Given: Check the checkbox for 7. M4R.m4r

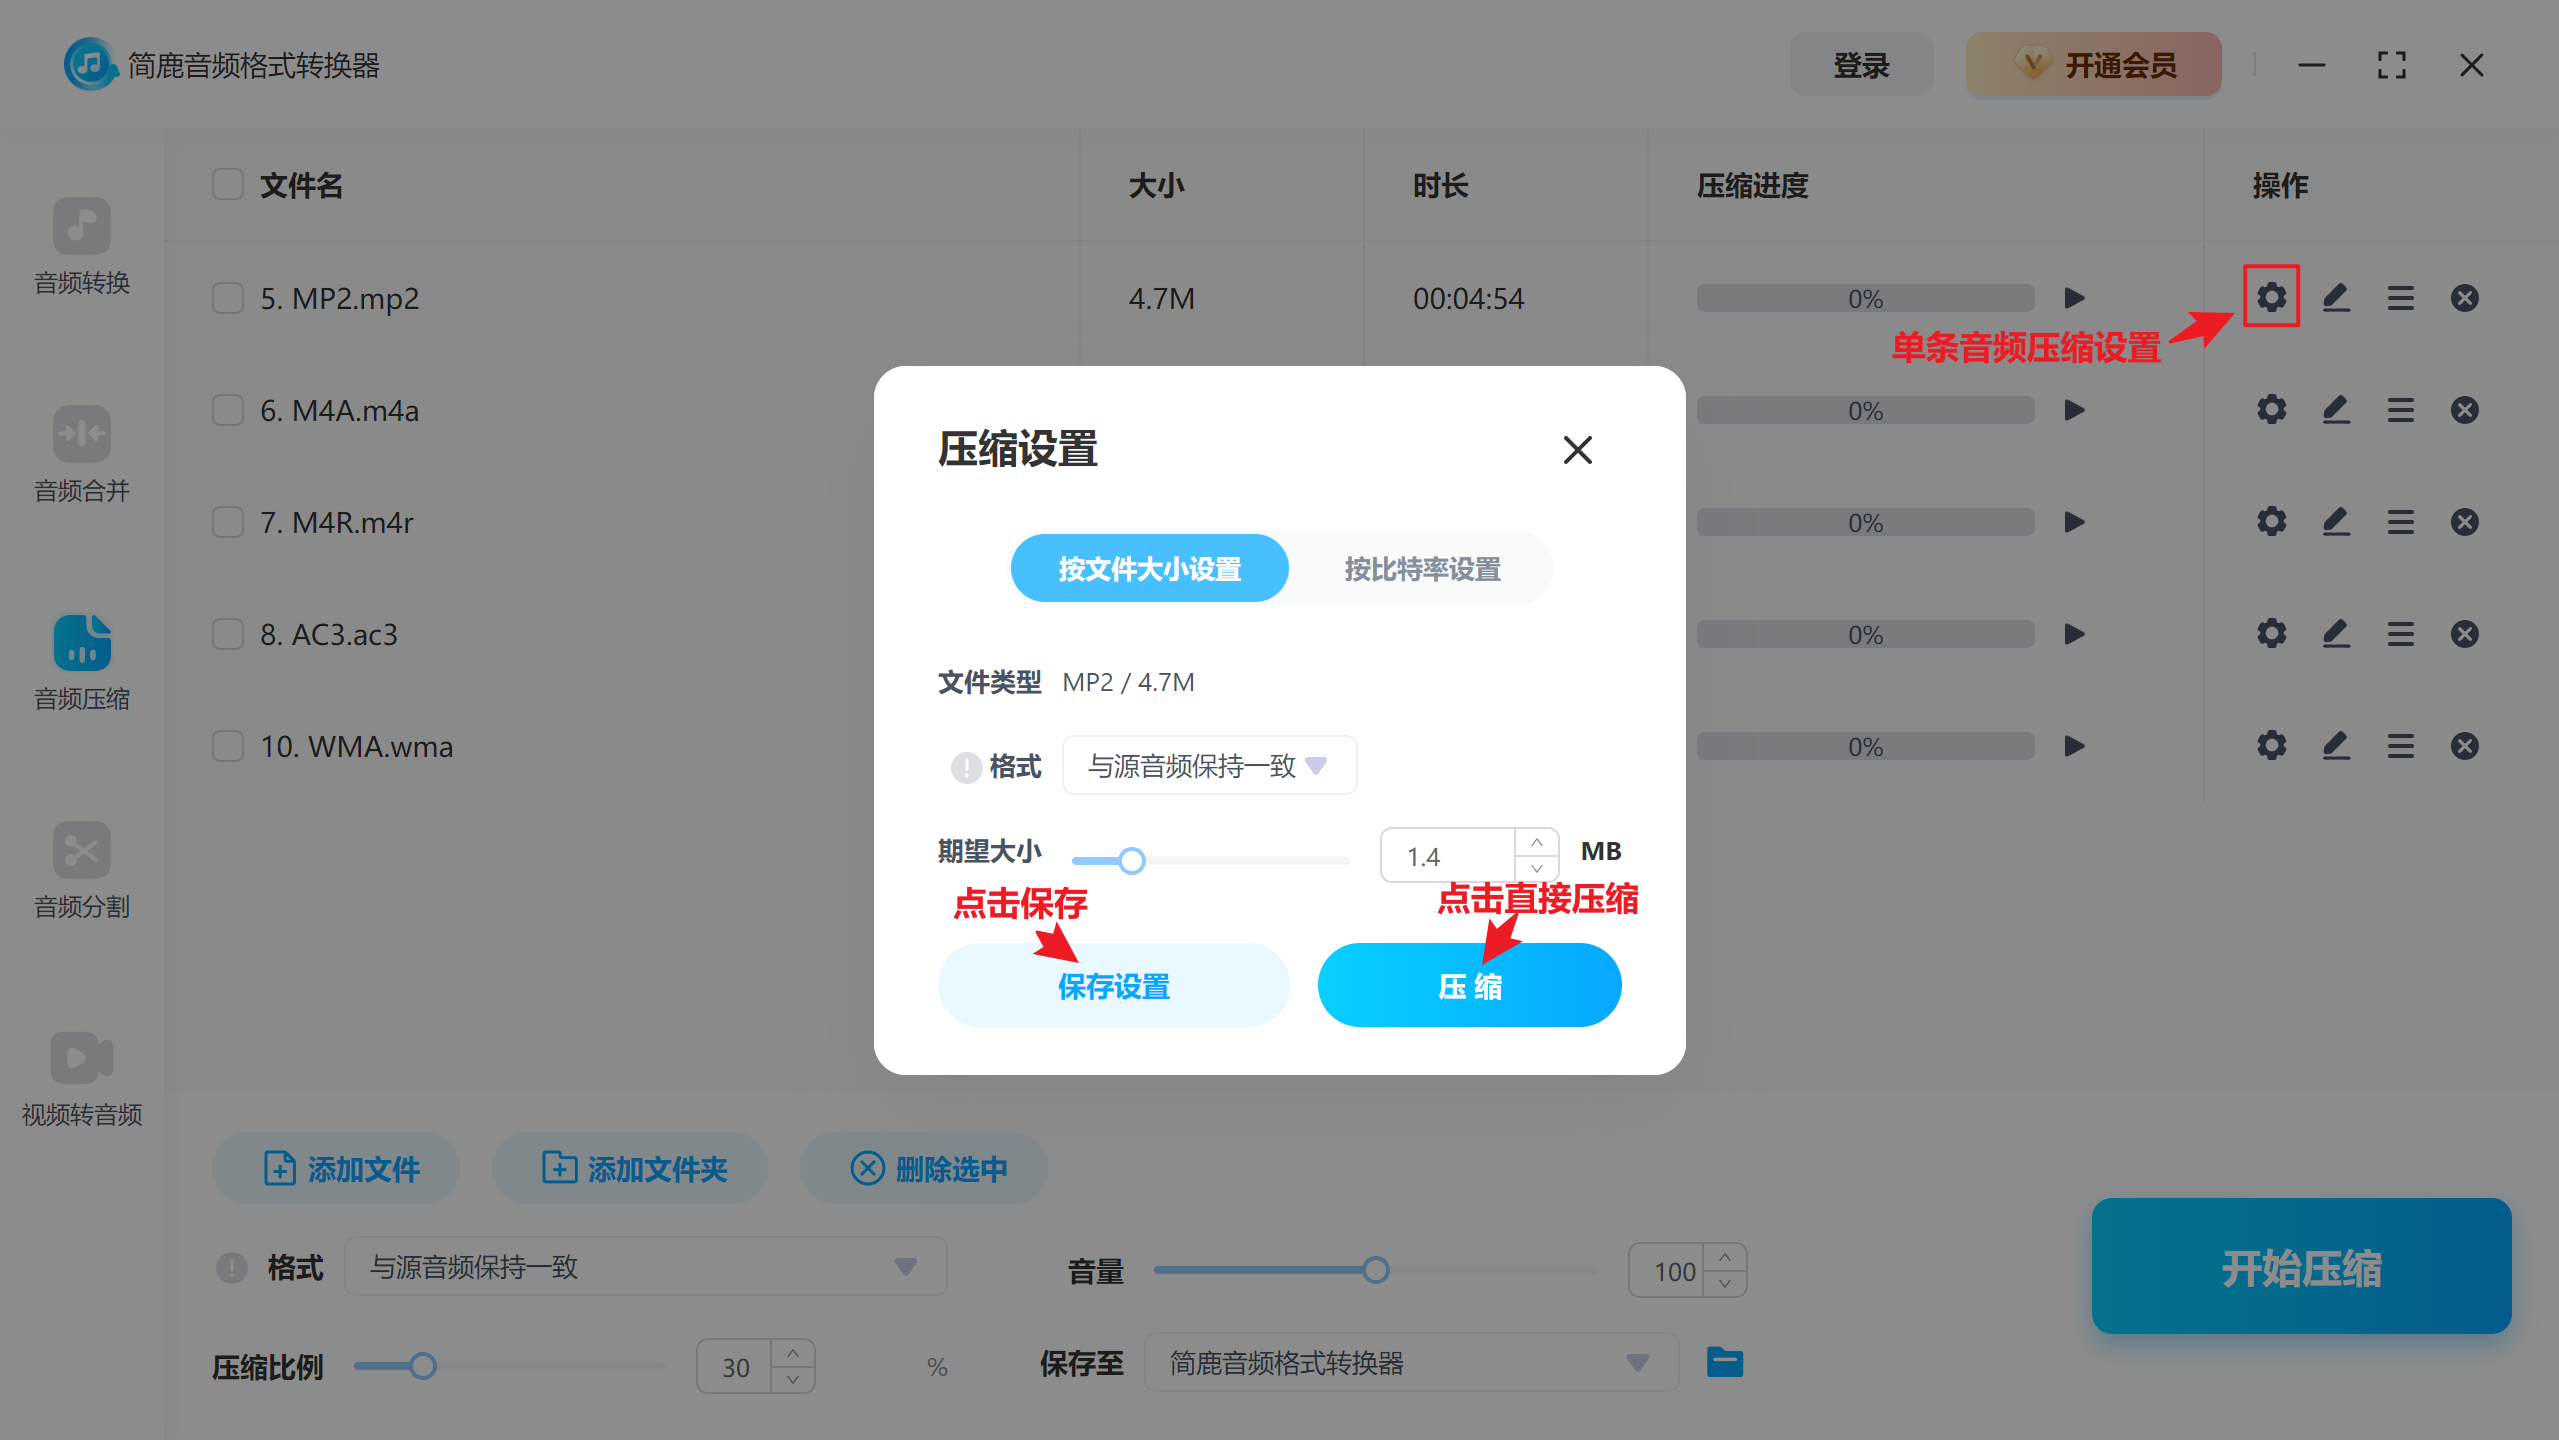Looking at the screenshot, I should tap(227, 521).
